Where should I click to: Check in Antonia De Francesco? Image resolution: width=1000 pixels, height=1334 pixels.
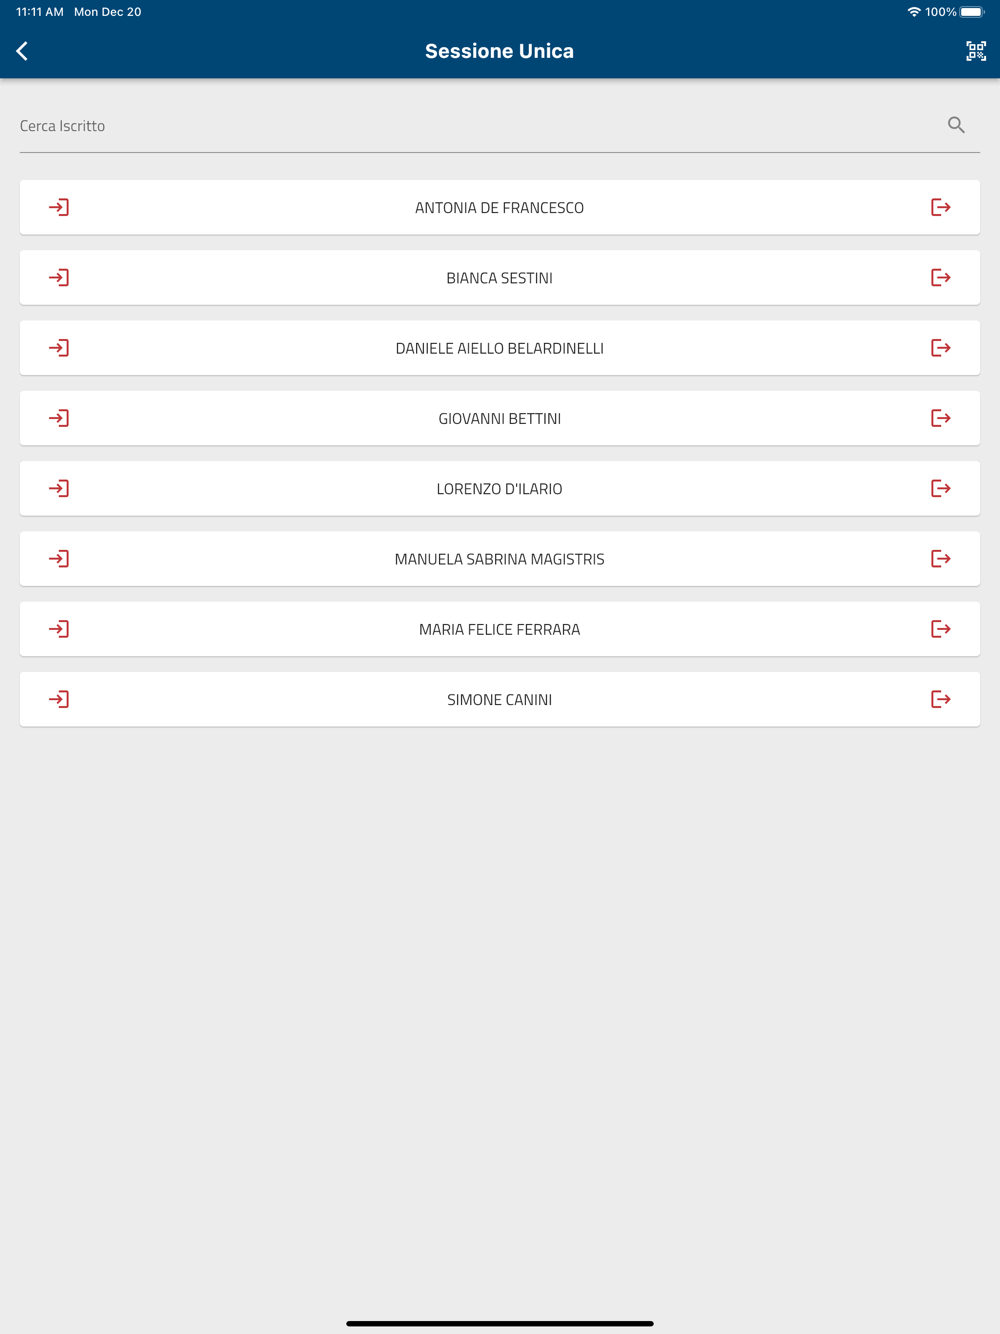point(59,207)
